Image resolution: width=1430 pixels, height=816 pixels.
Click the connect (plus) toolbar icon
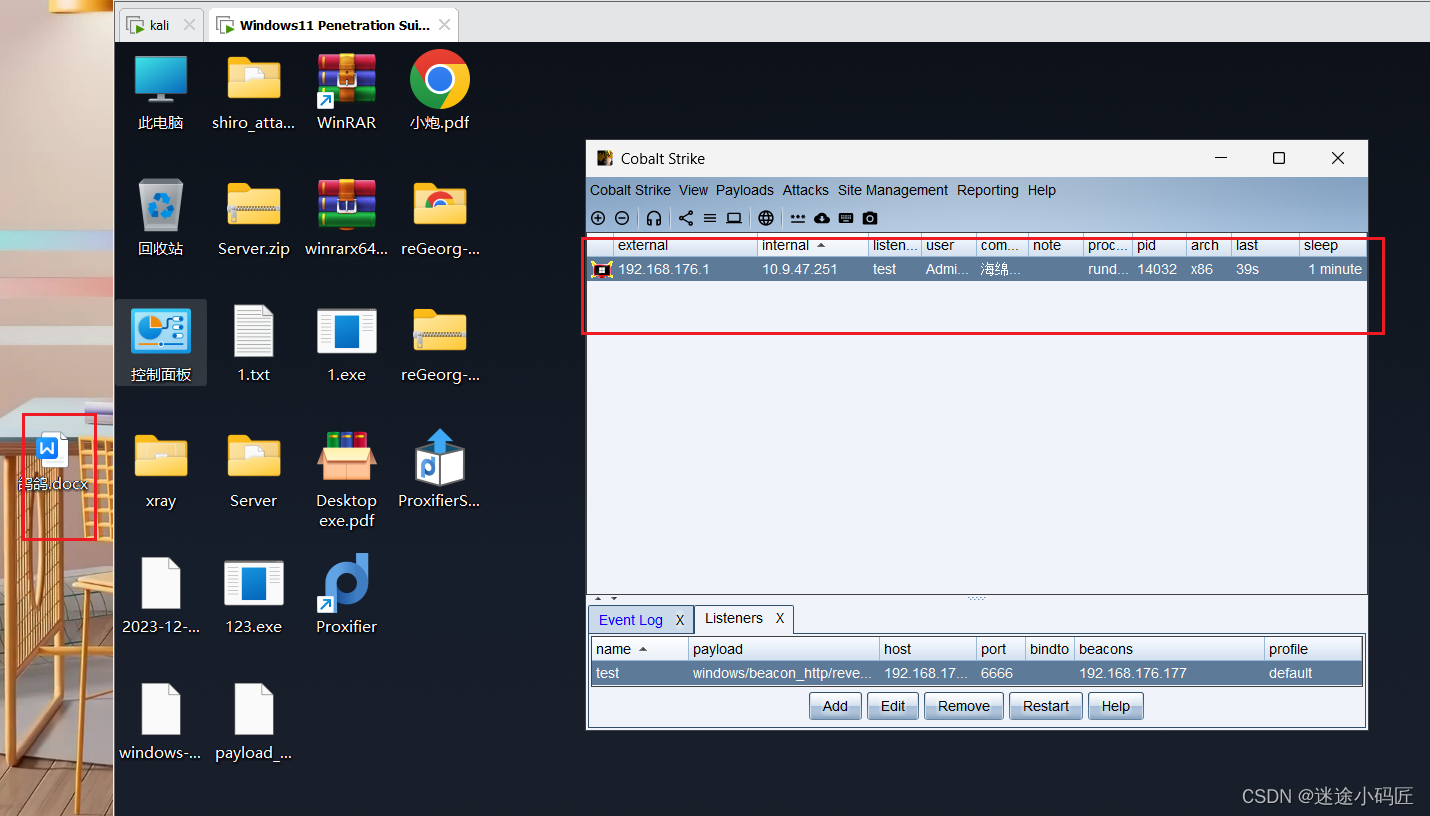598,218
